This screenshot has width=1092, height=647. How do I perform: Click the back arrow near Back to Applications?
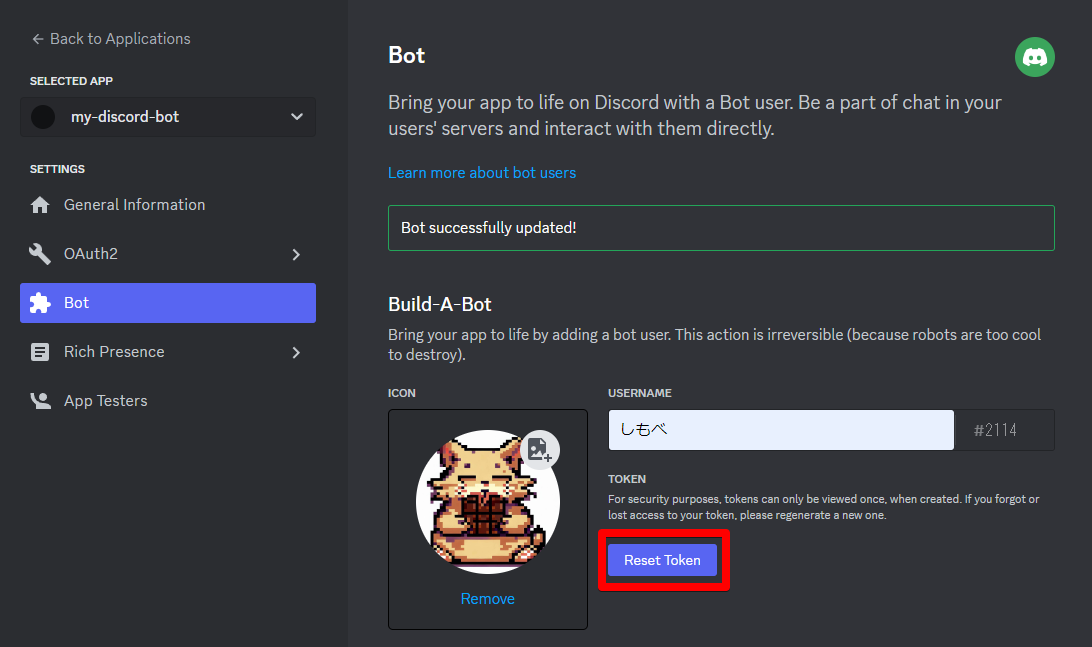[x=36, y=38]
